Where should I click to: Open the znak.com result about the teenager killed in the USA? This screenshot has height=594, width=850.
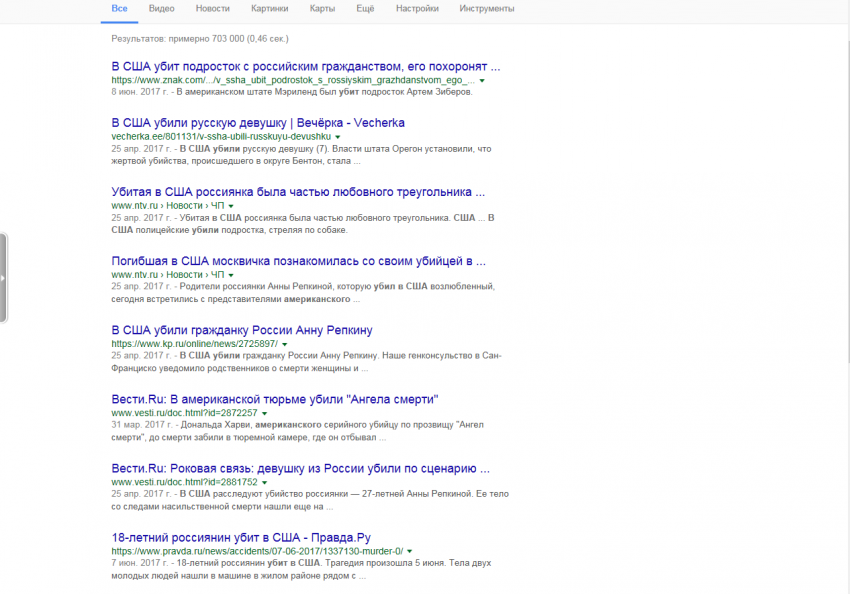point(305,67)
